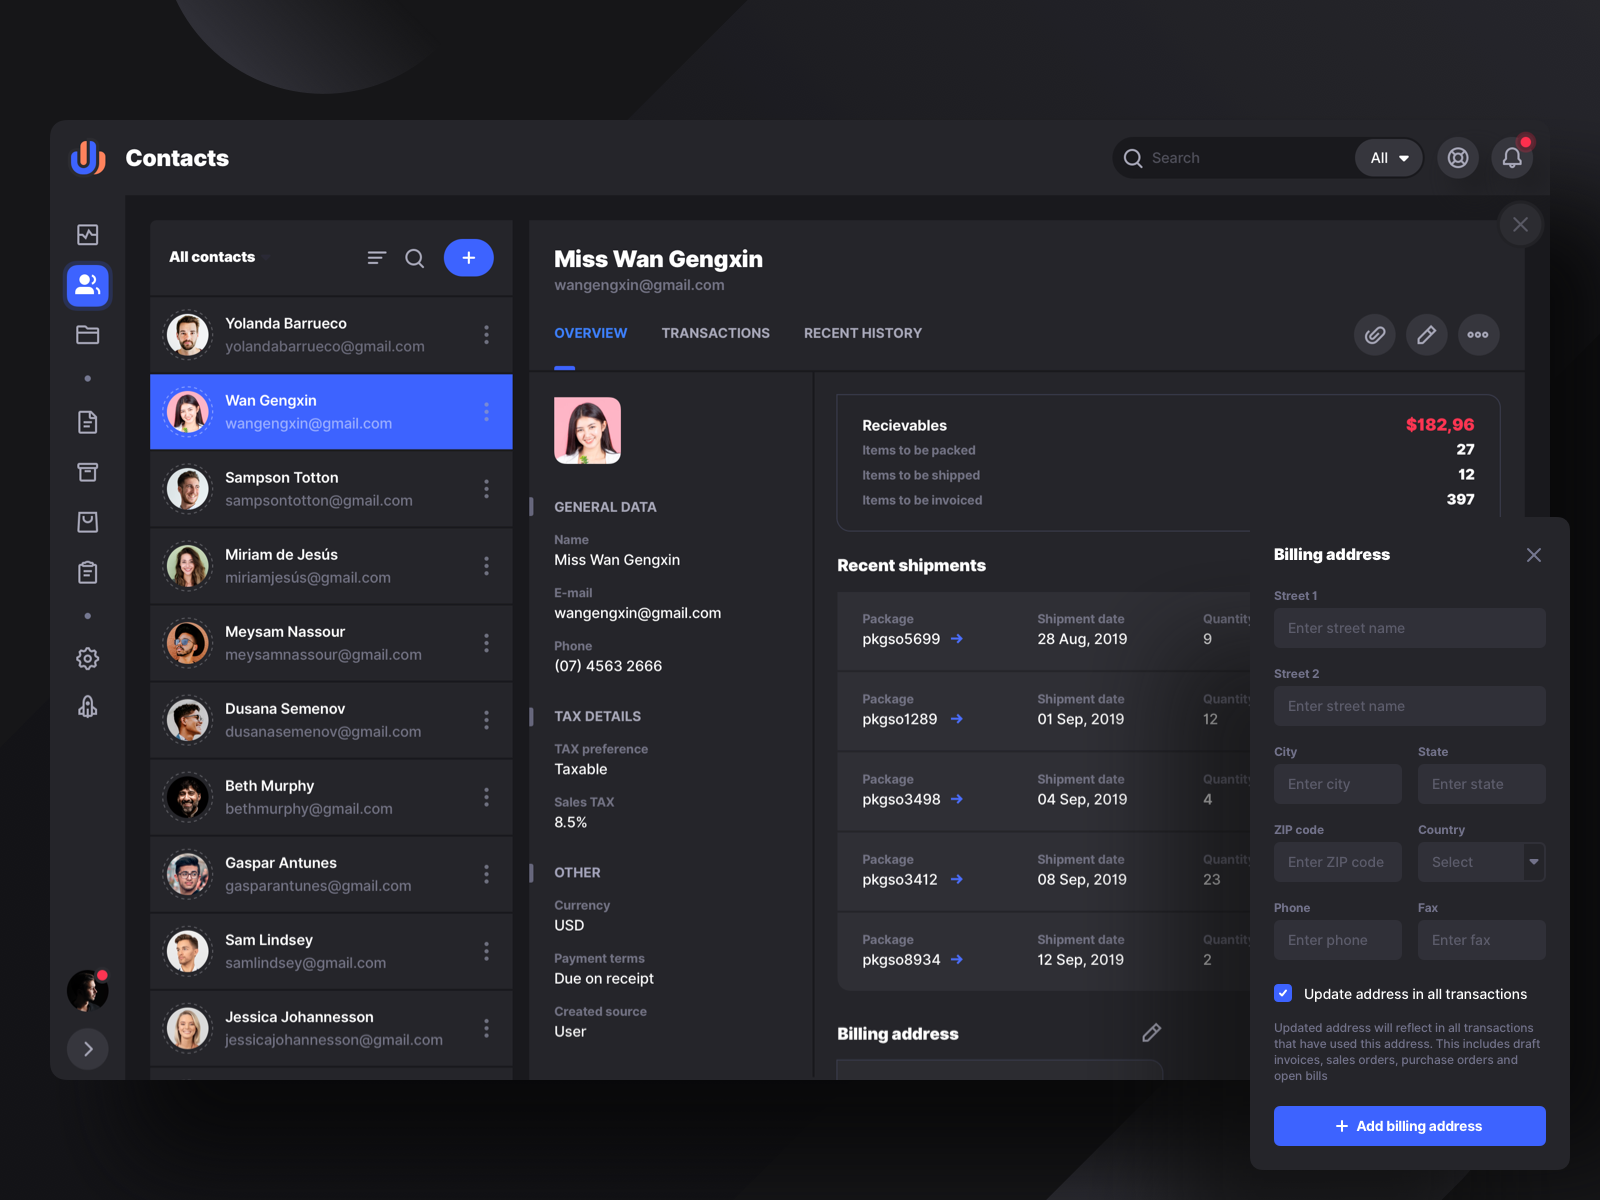Switch to the Transactions tab
This screenshot has width=1600, height=1200.
point(715,333)
